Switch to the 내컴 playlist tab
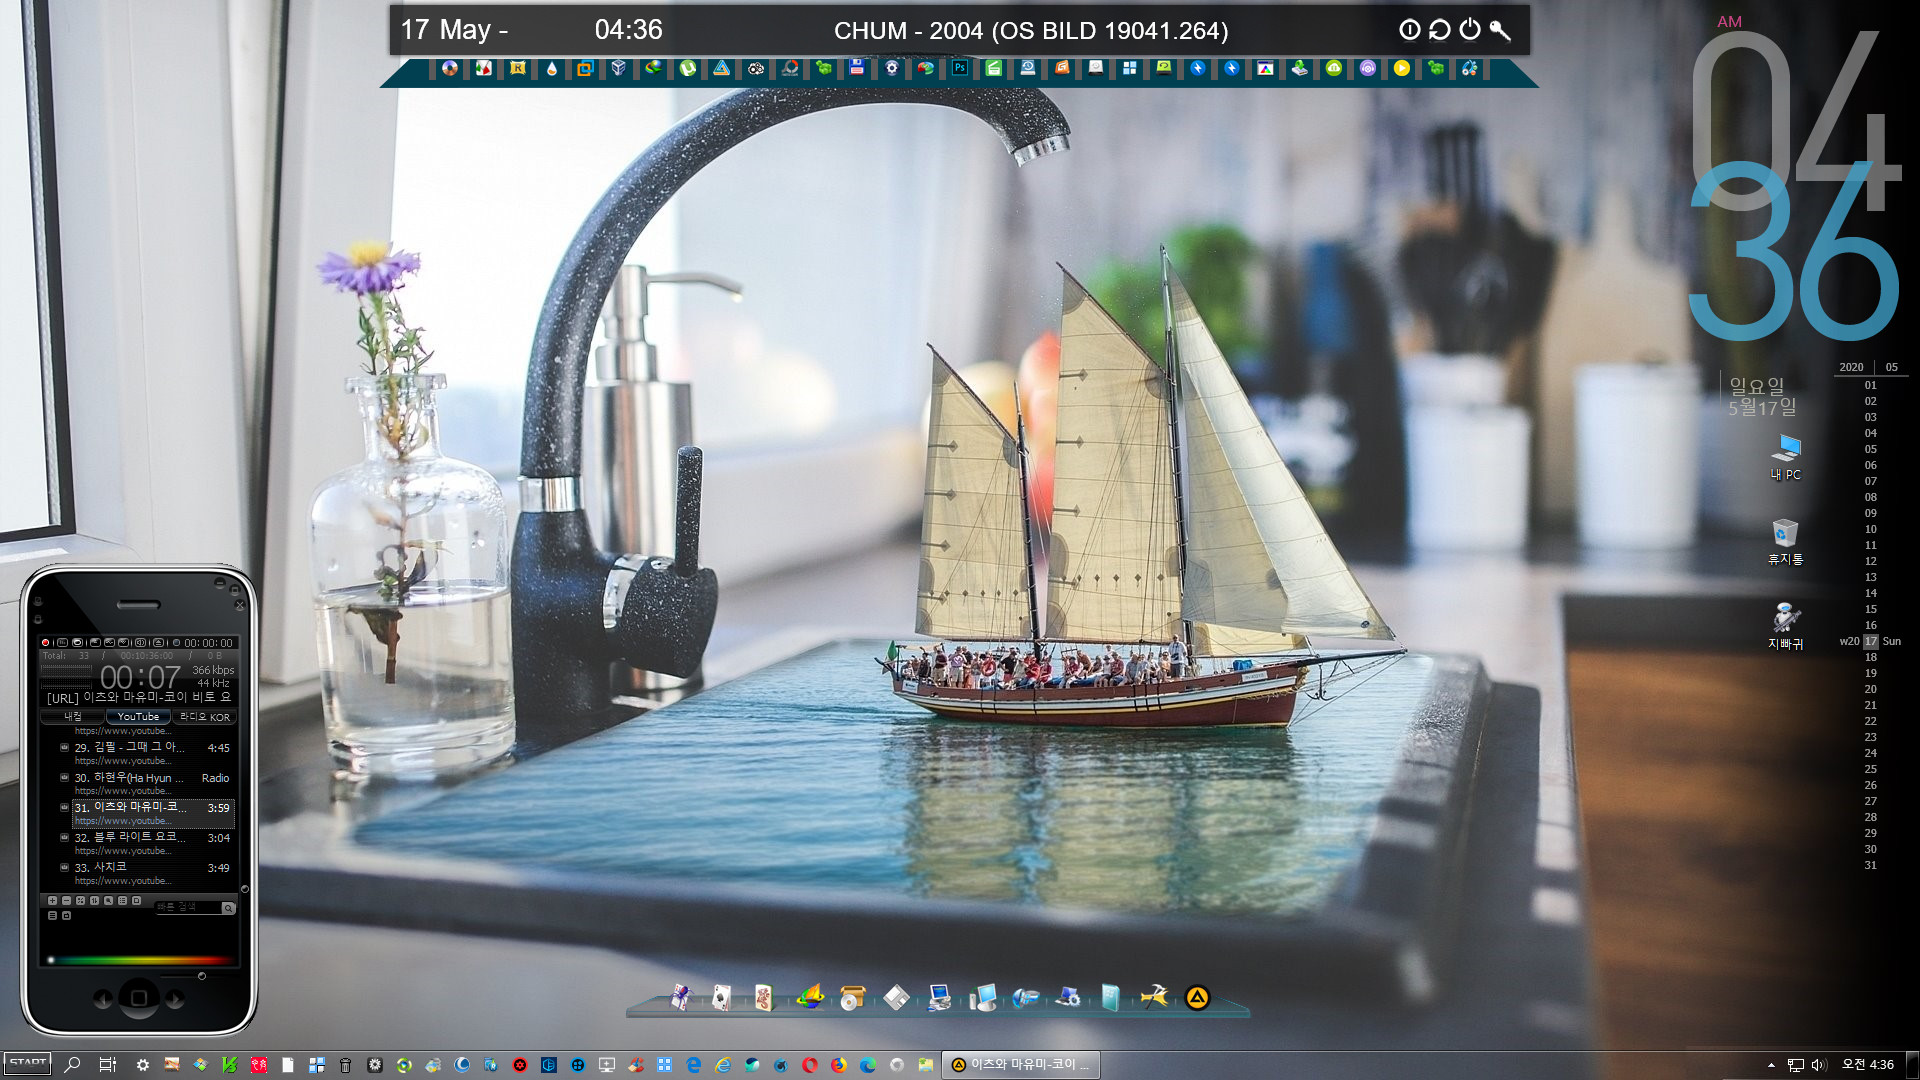Image resolution: width=1920 pixels, height=1080 pixels. click(72, 716)
